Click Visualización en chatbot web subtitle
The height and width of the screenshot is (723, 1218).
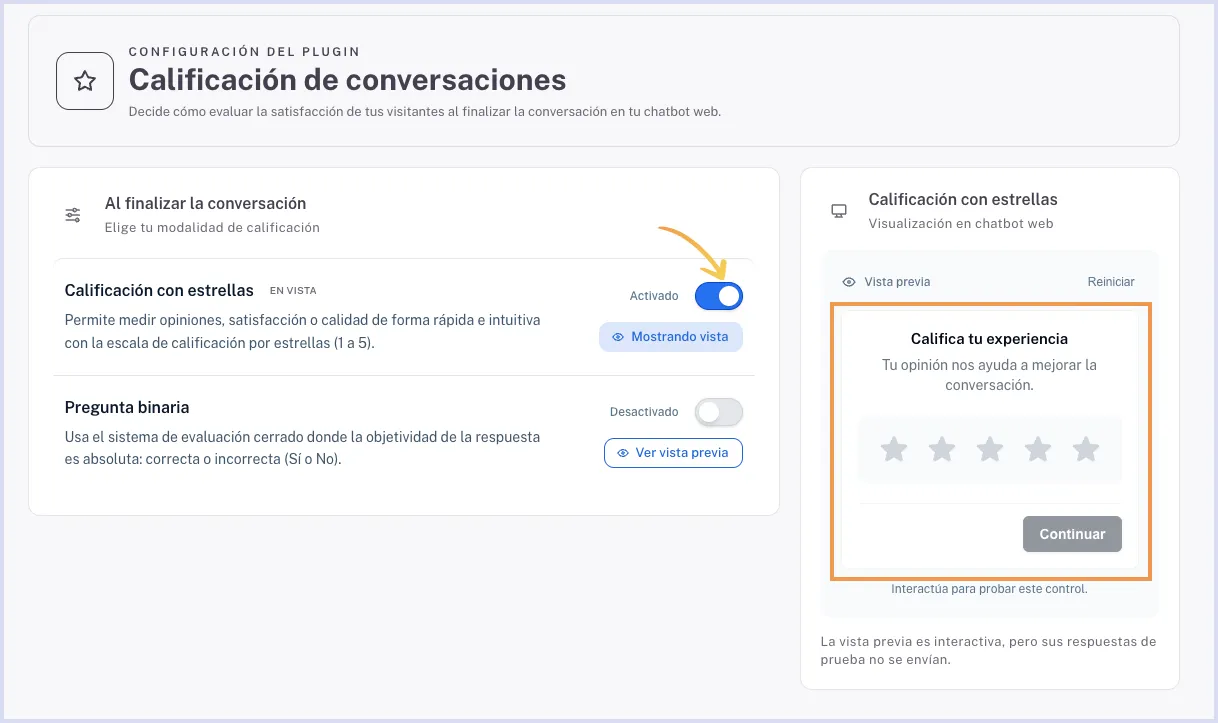pyautogui.click(x=961, y=224)
